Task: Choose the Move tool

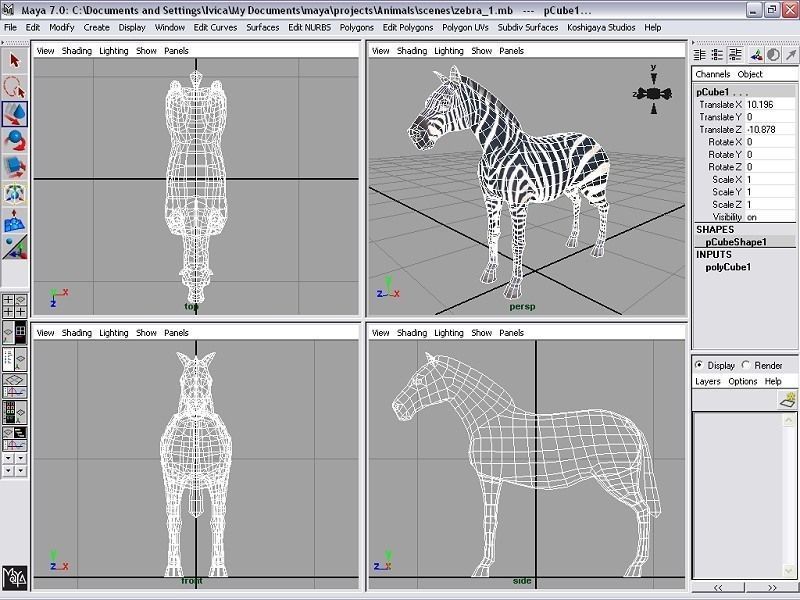Action: click(14, 113)
